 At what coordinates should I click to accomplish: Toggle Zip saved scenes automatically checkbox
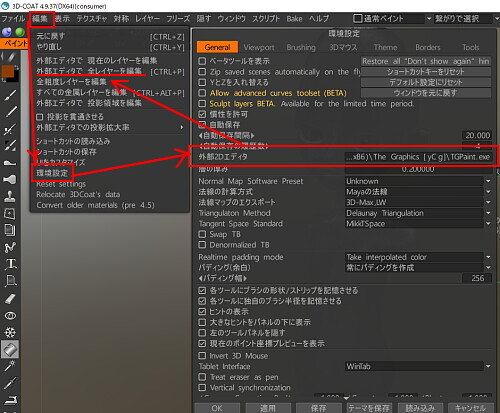[x=202, y=72]
